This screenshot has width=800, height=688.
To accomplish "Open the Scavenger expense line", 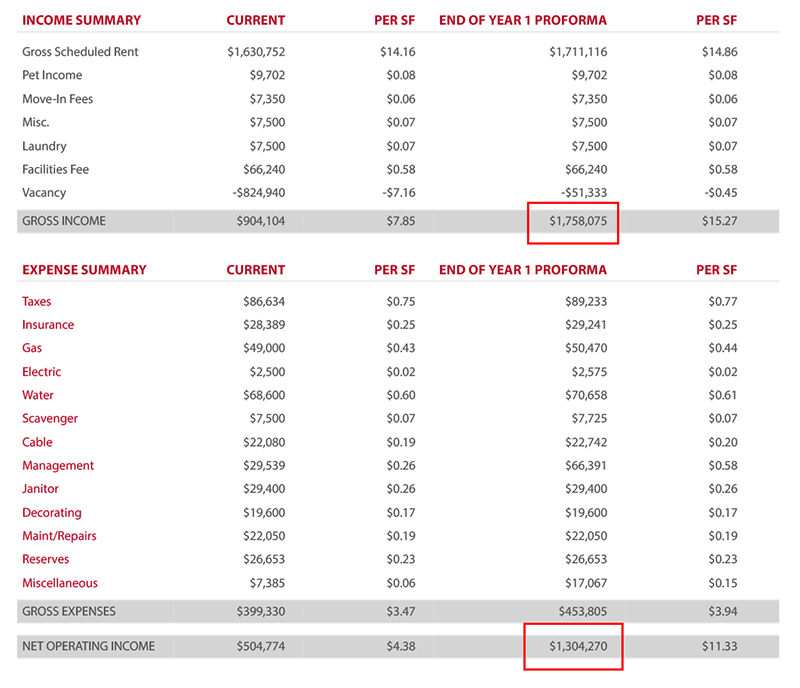I will [50, 419].
